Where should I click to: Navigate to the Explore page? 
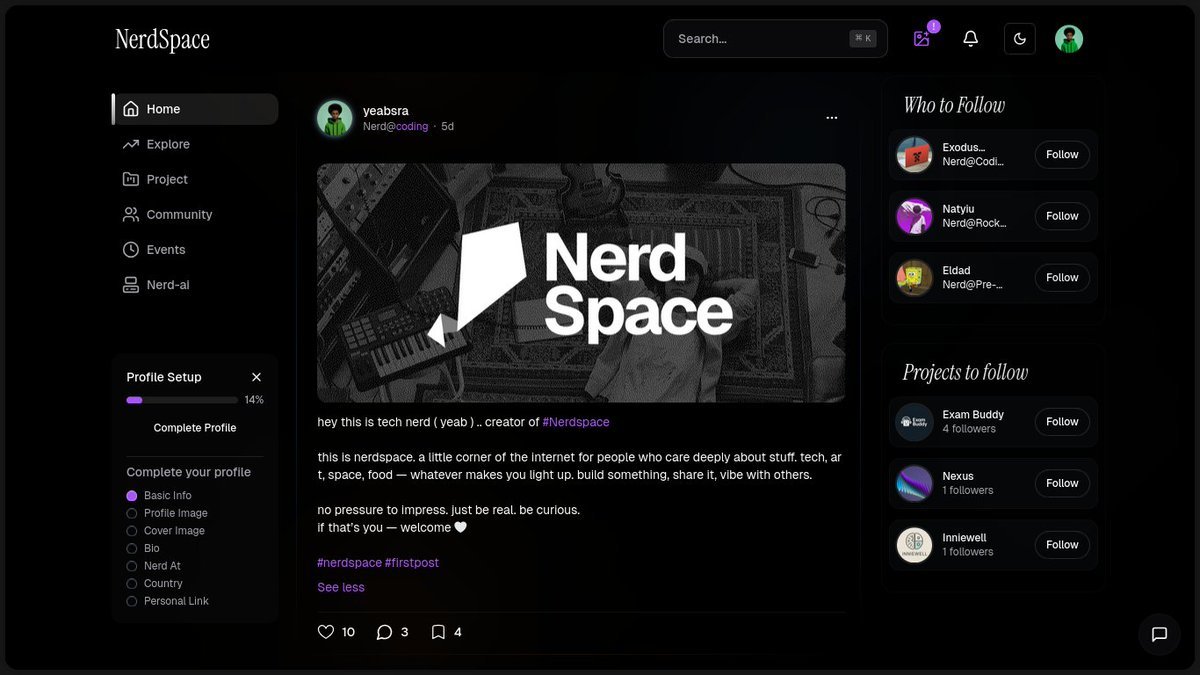(x=167, y=144)
